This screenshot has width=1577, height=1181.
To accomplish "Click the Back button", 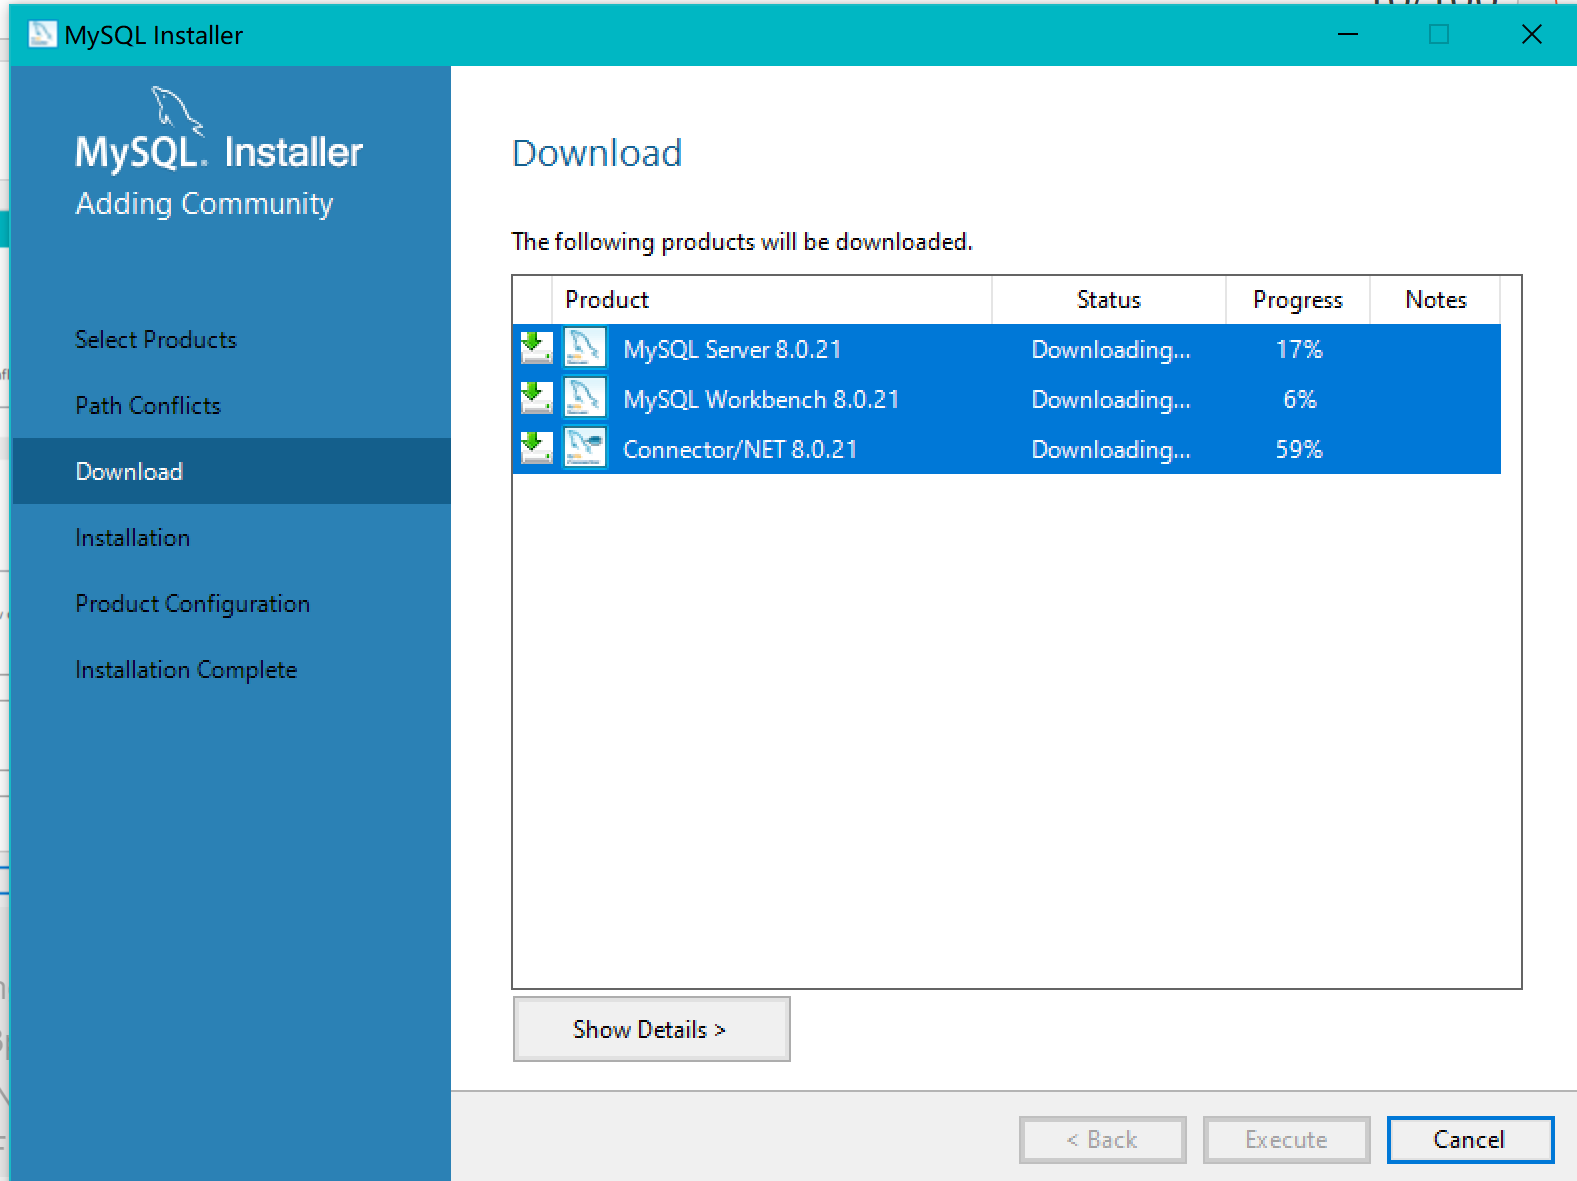I will [1102, 1140].
